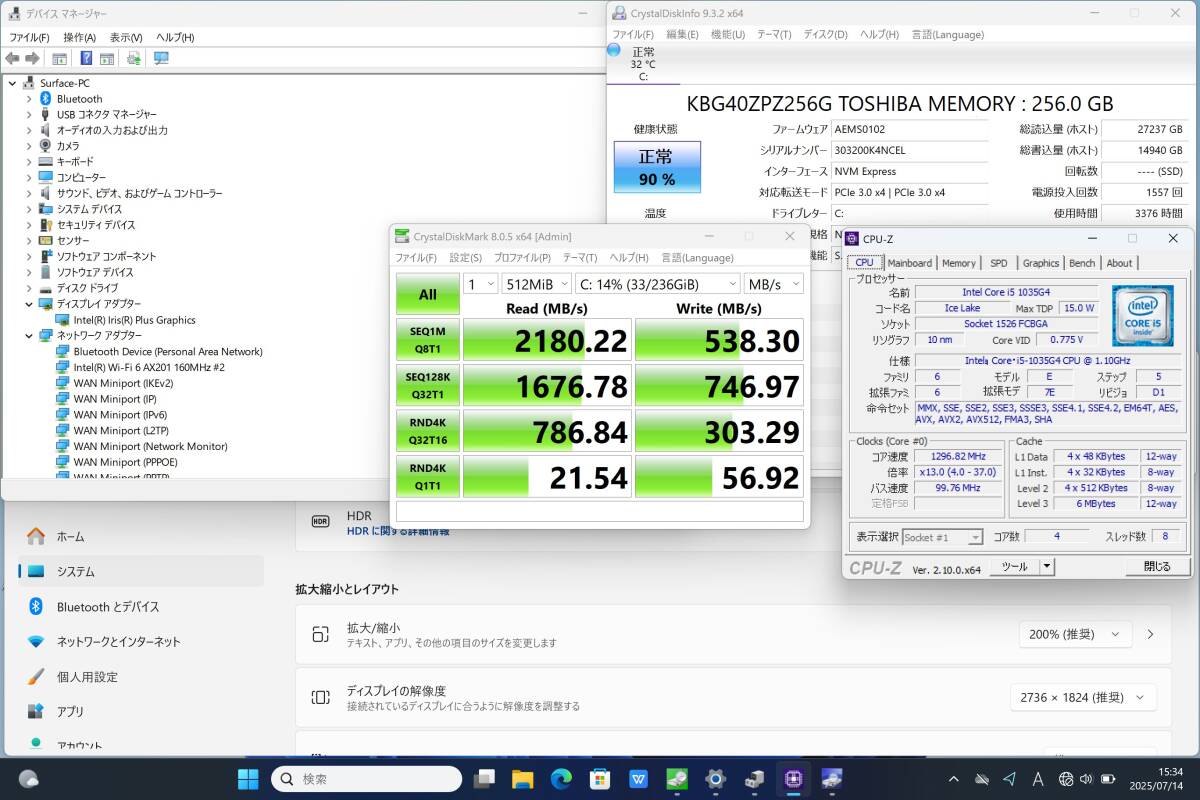Show hidden system tray icons chevron

click(956, 778)
